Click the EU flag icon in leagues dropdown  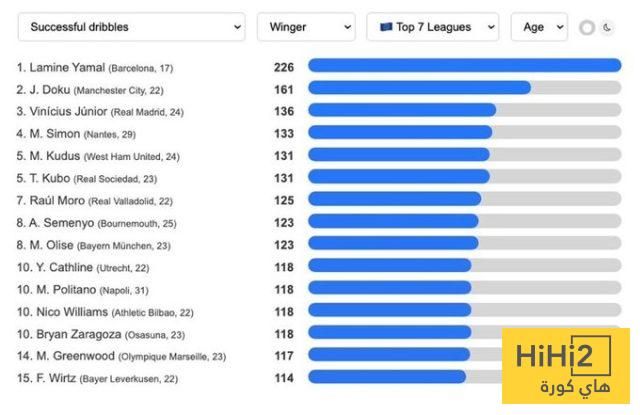pos(386,27)
